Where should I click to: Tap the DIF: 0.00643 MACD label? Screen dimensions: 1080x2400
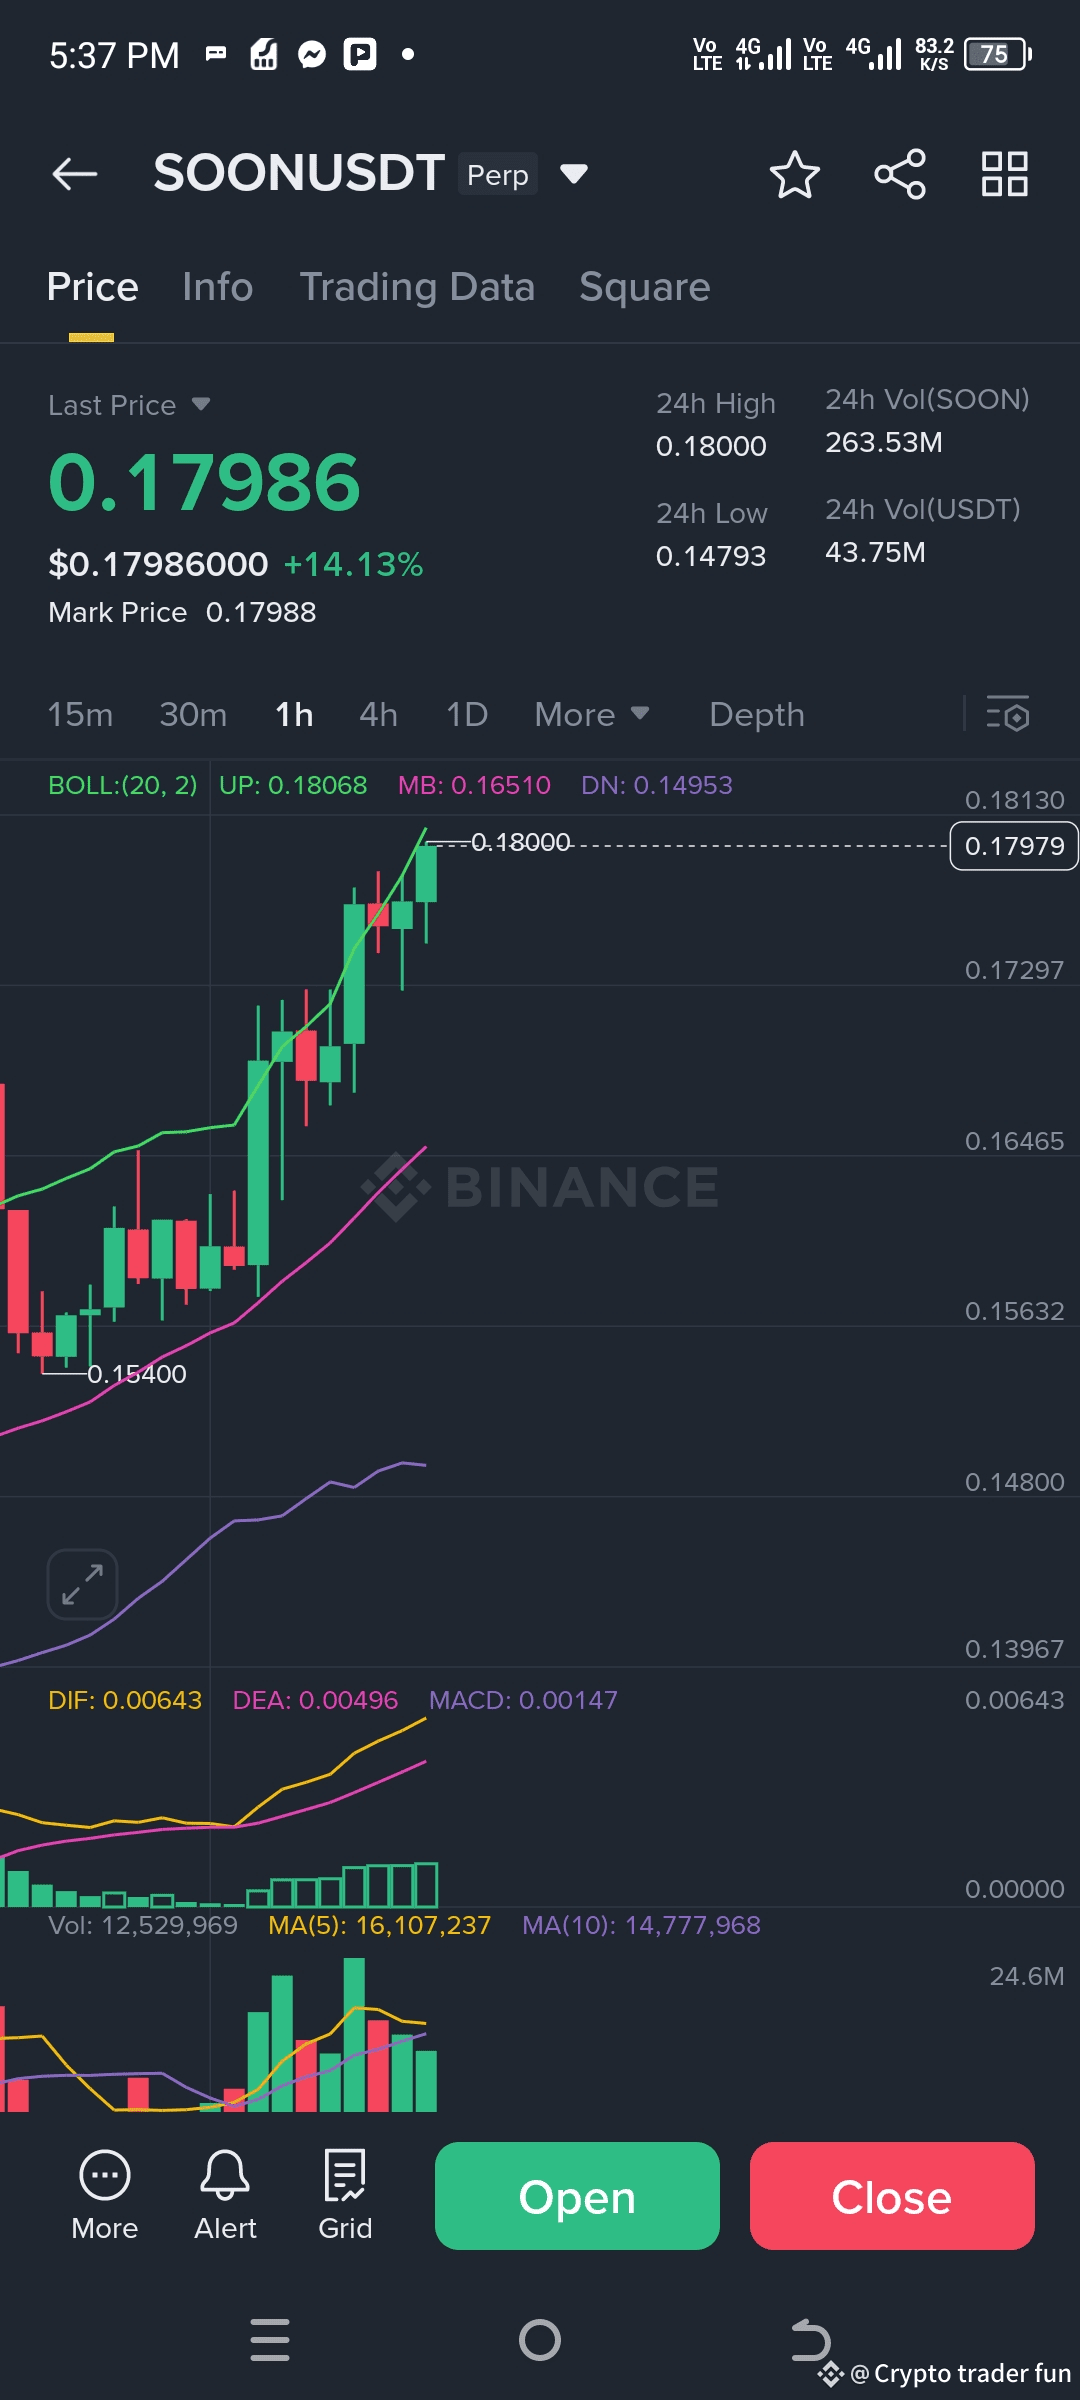point(125,1700)
